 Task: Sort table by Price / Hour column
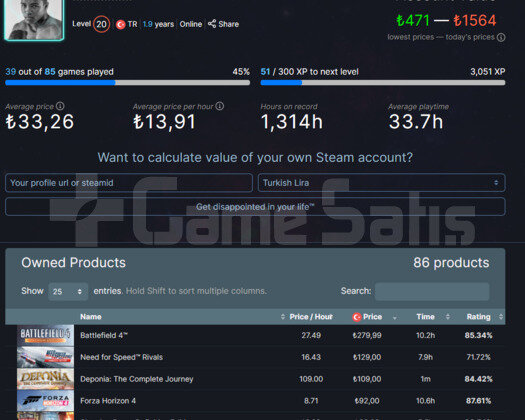311,317
